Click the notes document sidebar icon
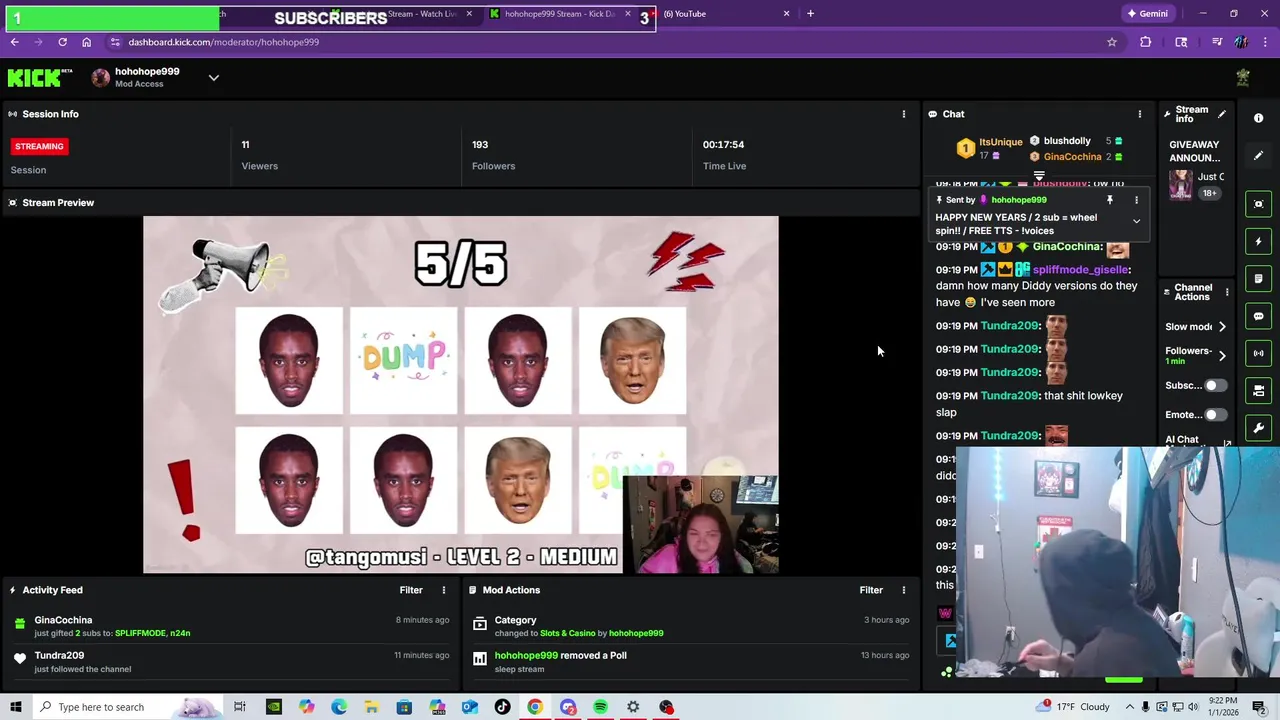 coord(1259,279)
